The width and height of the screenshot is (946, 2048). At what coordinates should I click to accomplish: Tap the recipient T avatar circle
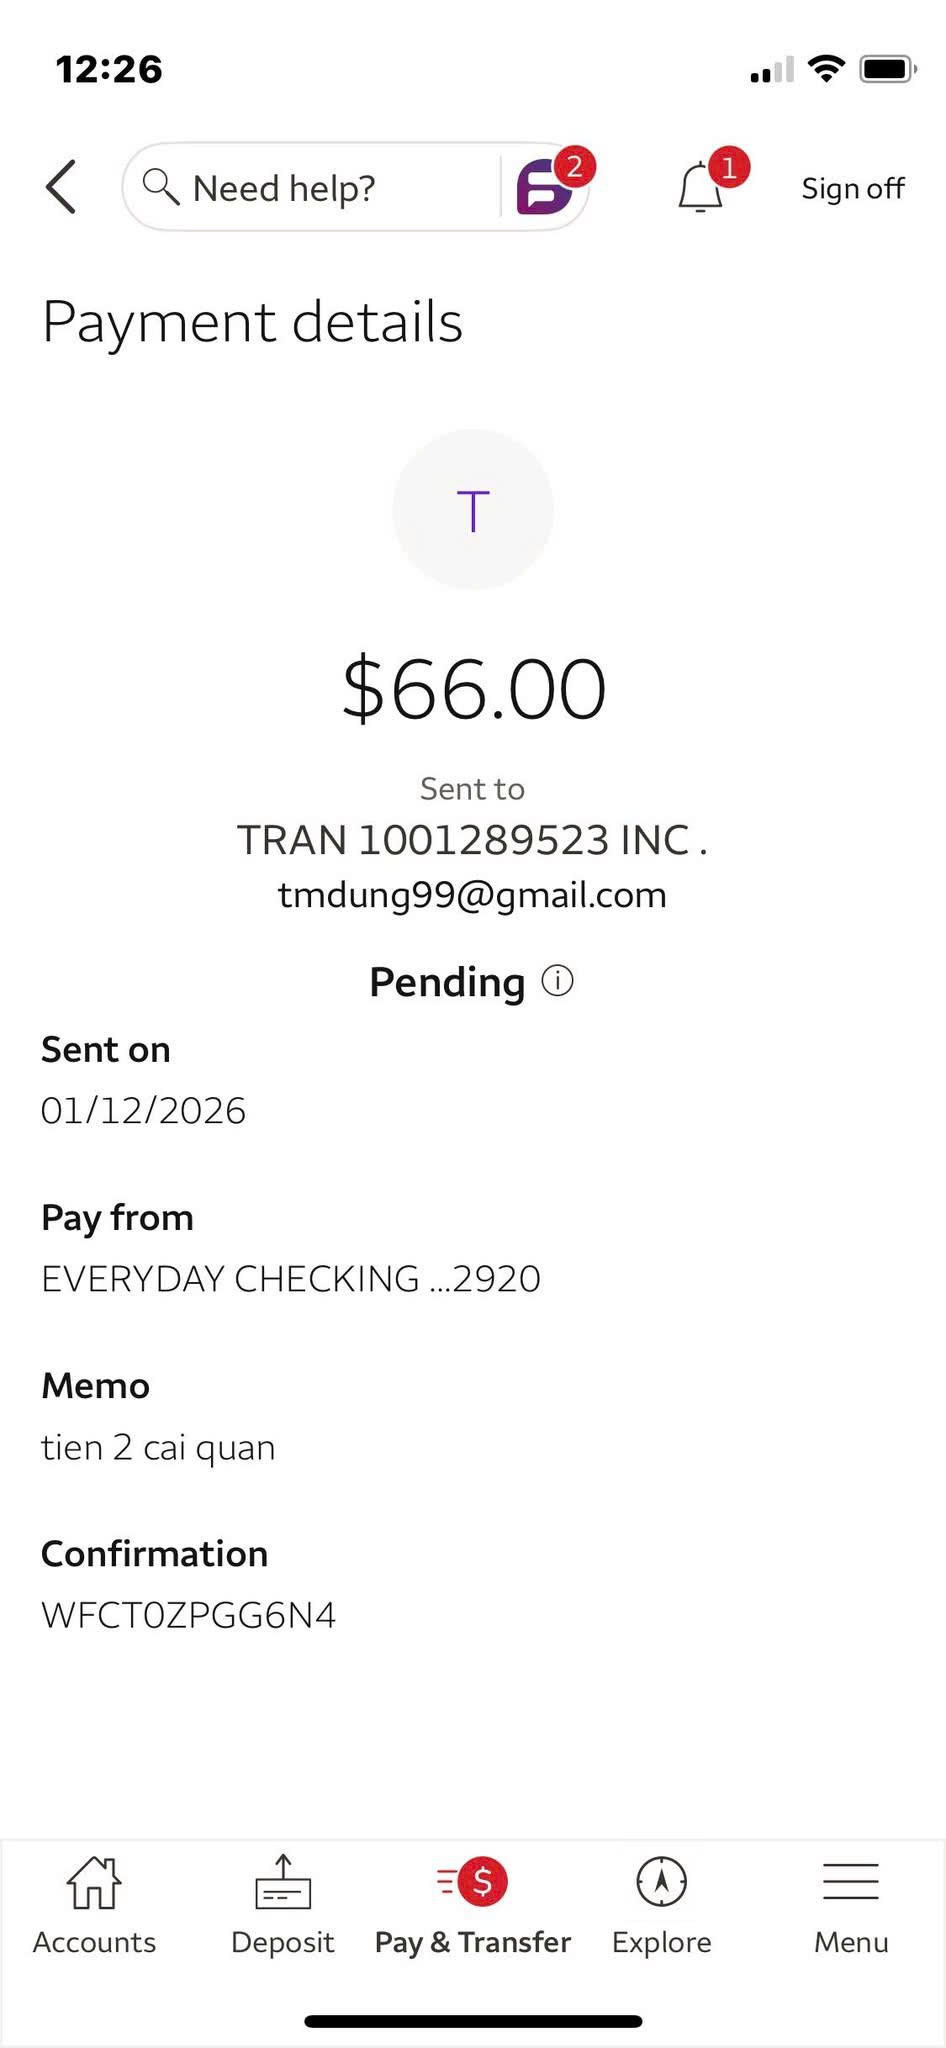point(473,510)
